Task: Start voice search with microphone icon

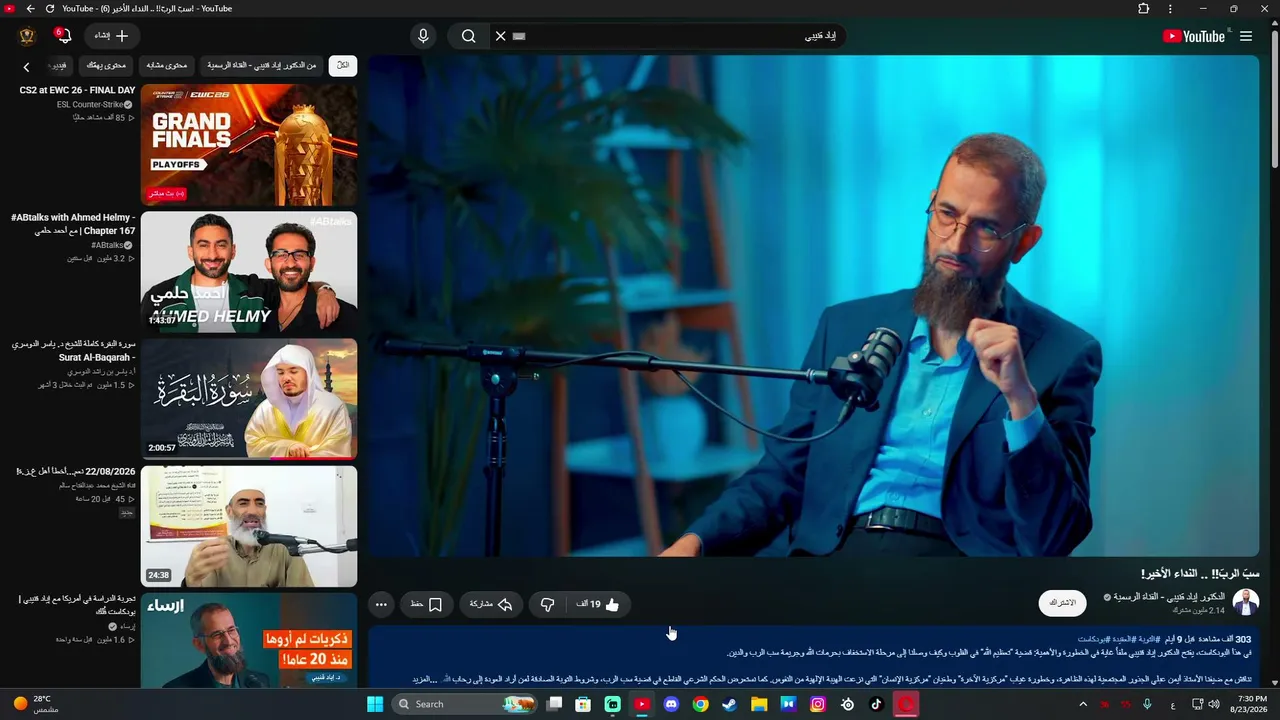Action: pyautogui.click(x=423, y=36)
